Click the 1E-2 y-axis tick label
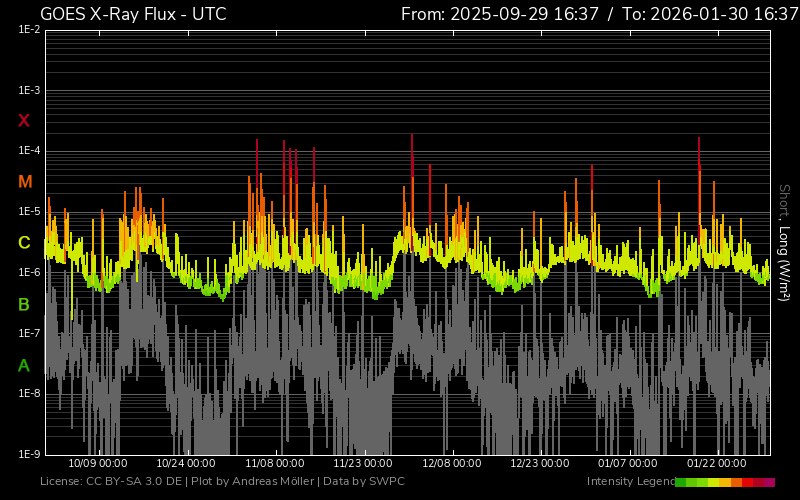The height and width of the screenshot is (500, 800). (x=29, y=30)
